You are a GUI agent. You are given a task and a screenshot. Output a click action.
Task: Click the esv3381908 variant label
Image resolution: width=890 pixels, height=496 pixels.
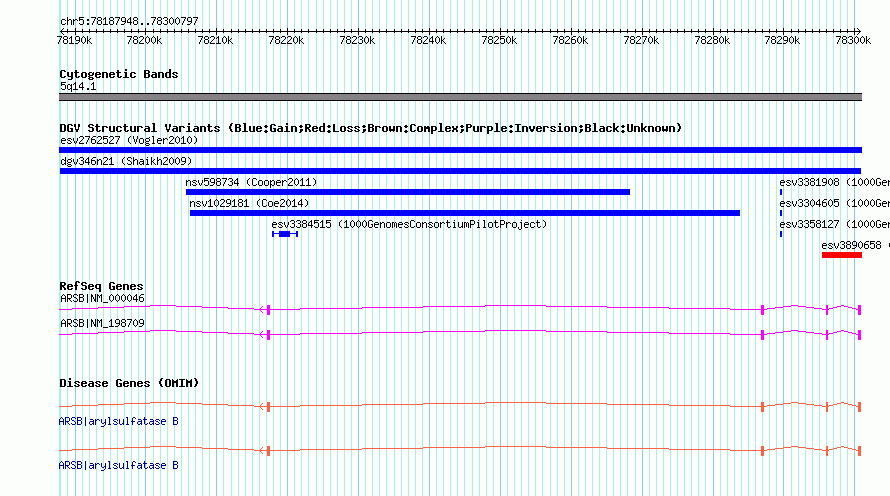click(x=834, y=182)
